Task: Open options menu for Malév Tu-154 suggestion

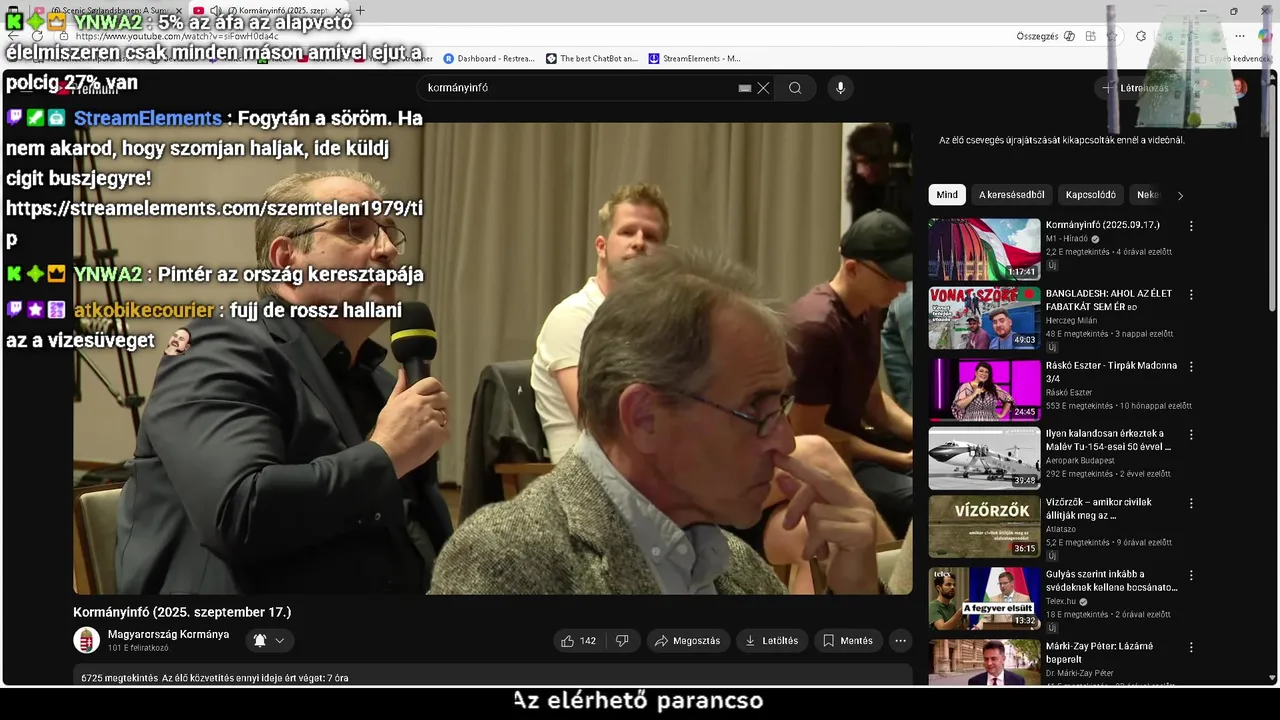Action: 1190,435
